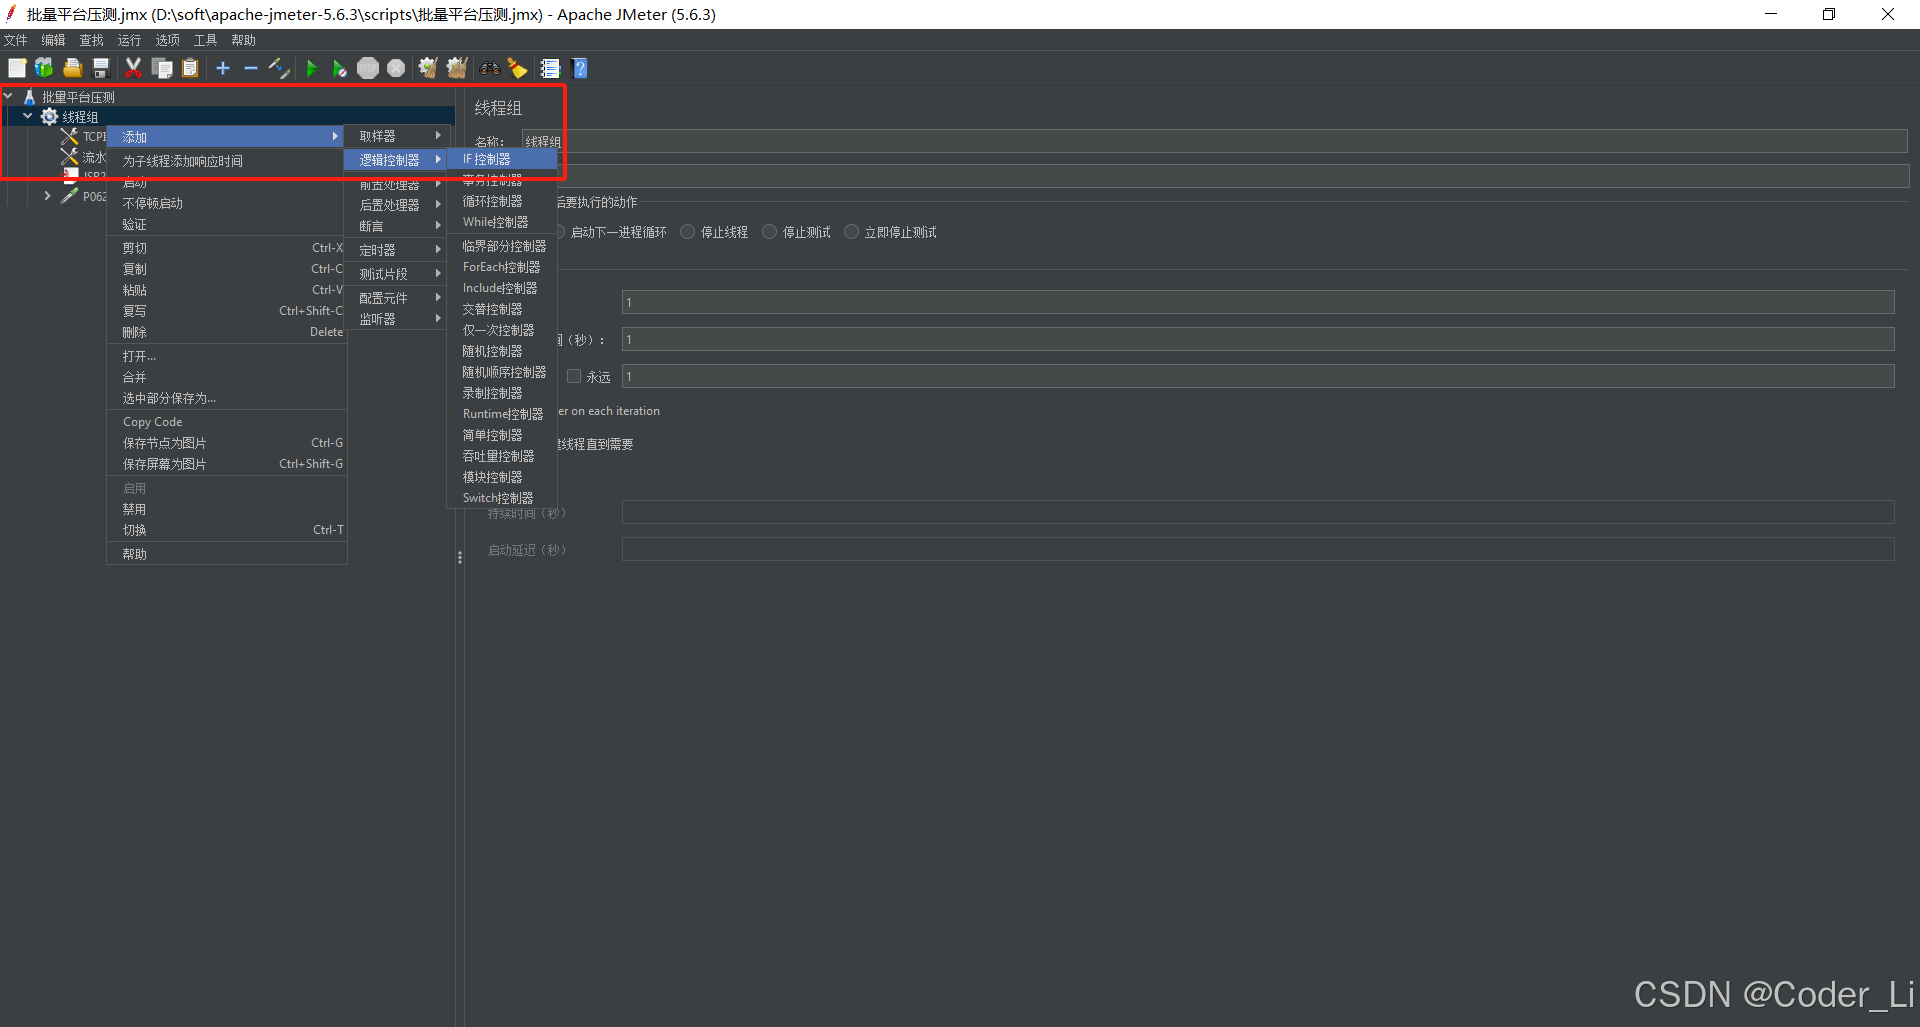Viewport: 1920px width, 1027px height.
Task: Start the test with green play icon
Action: pos(312,68)
